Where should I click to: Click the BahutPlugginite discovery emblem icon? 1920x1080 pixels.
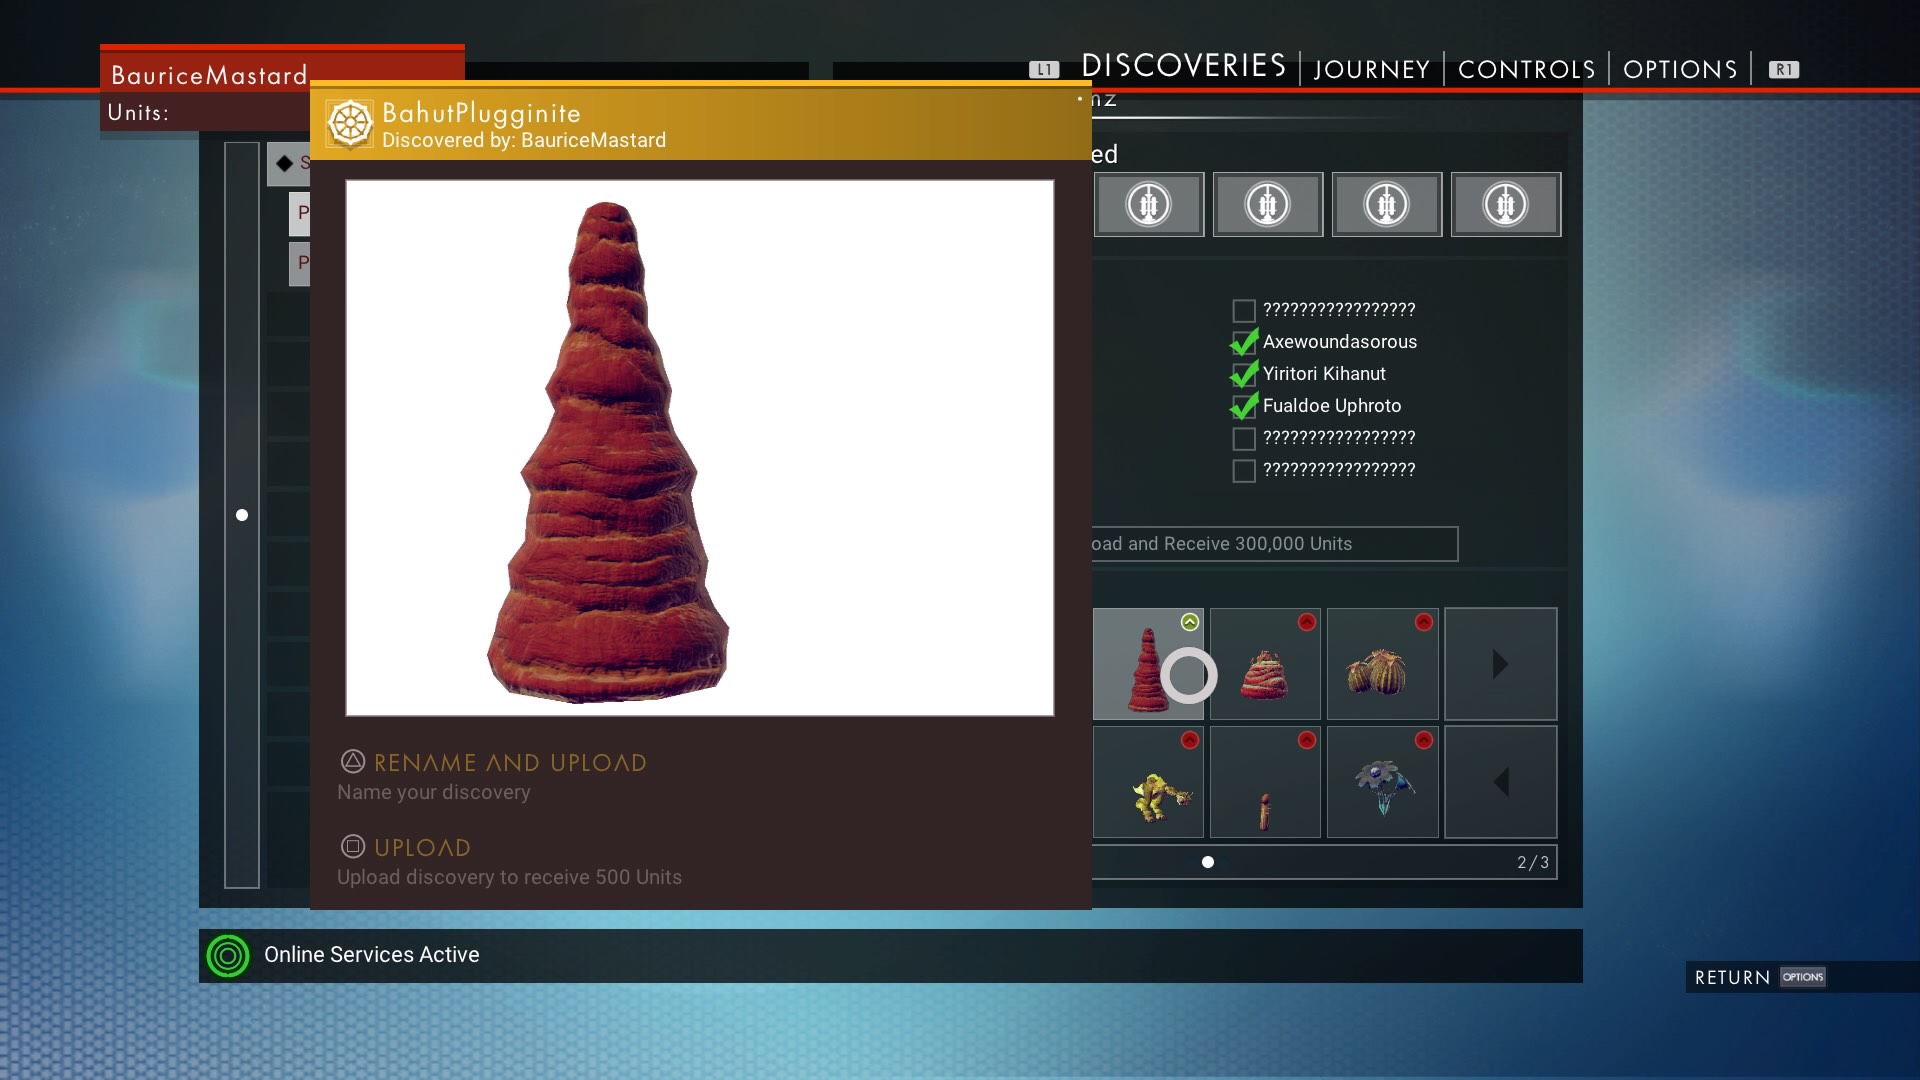coord(350,124)
